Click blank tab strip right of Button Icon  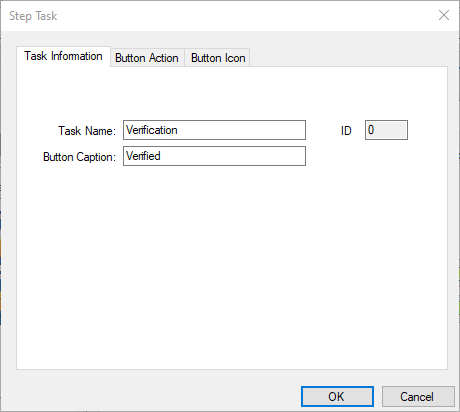click(348, 57)
